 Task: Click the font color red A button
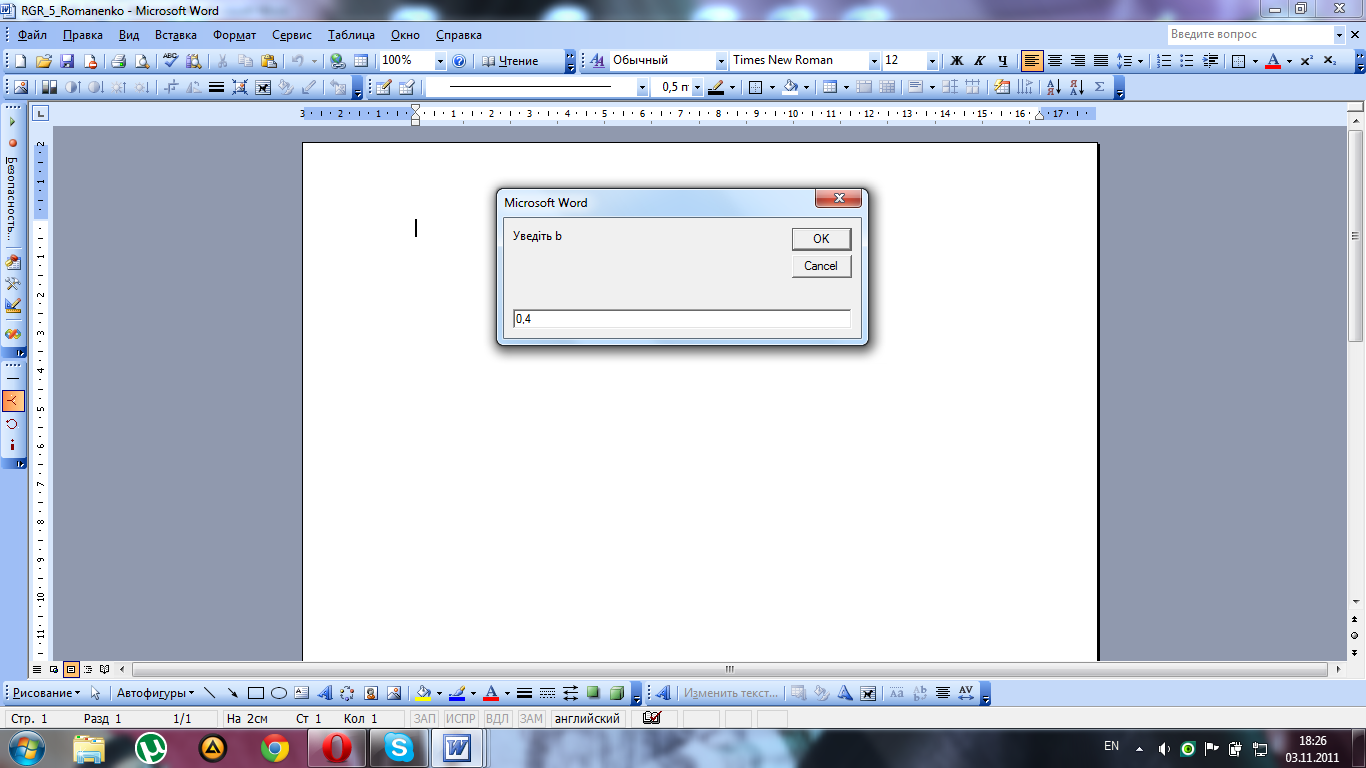pyautogui.click(x=1273, y=61)
